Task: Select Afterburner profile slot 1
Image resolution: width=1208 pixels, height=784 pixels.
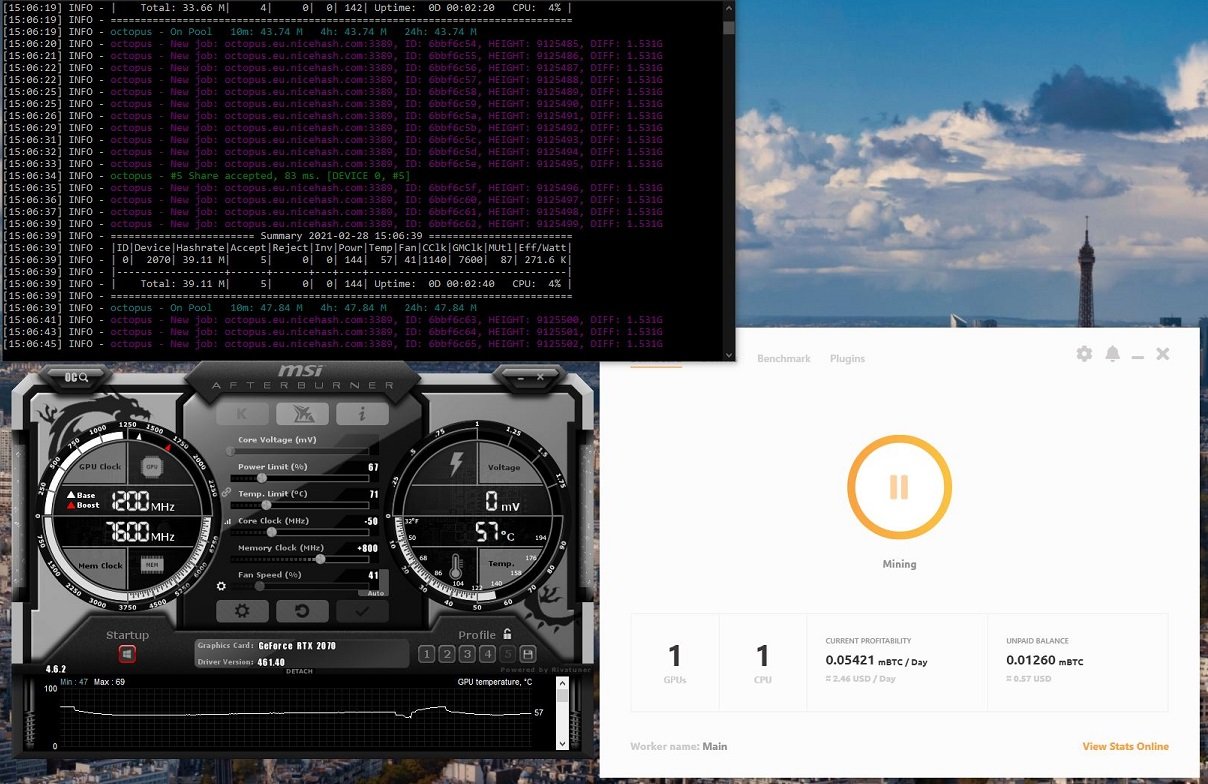Action: click(x=426, y=654)
